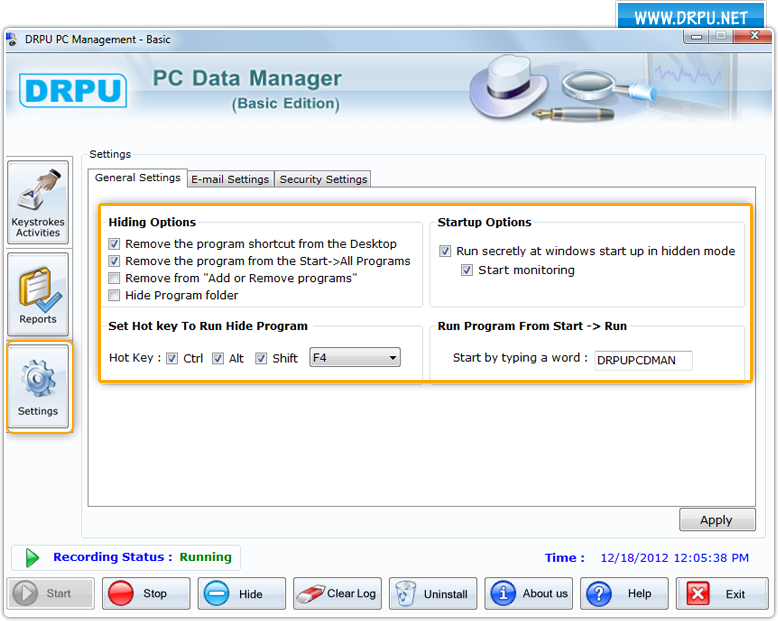Click the Clear Log button label

(x=351, y=593)
